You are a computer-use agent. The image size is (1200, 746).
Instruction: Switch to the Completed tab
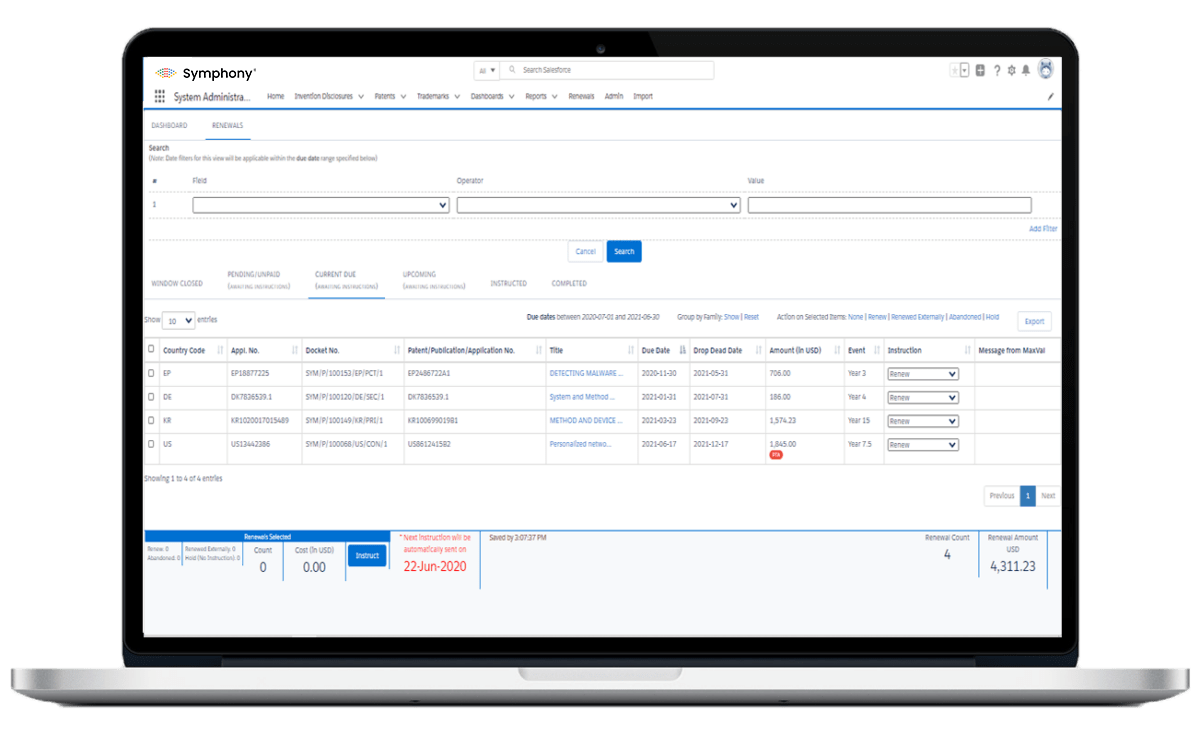[x=569, y=284]
